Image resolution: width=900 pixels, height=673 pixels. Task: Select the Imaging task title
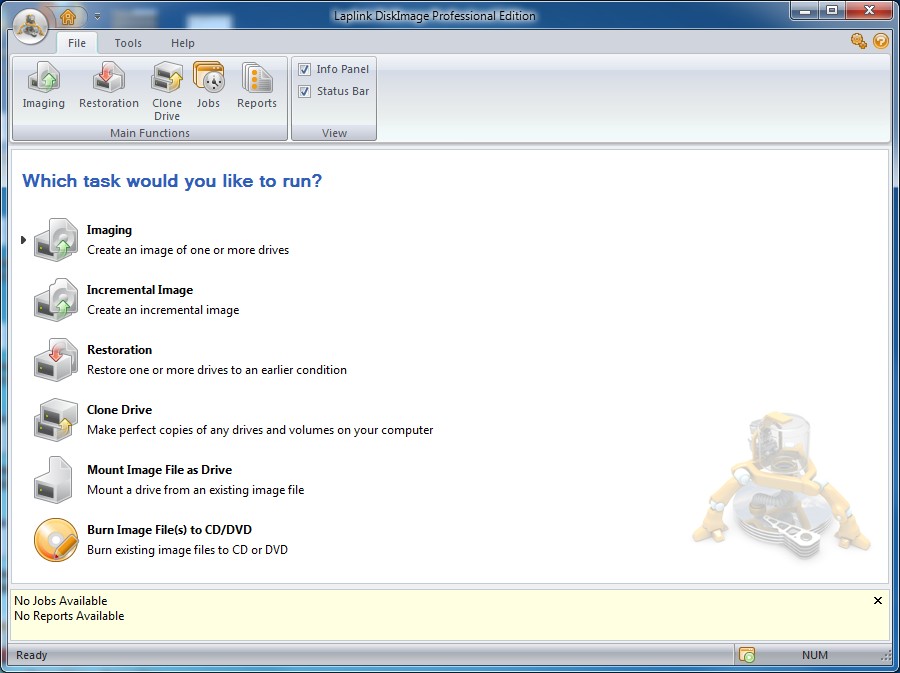[x=109, y=230]
